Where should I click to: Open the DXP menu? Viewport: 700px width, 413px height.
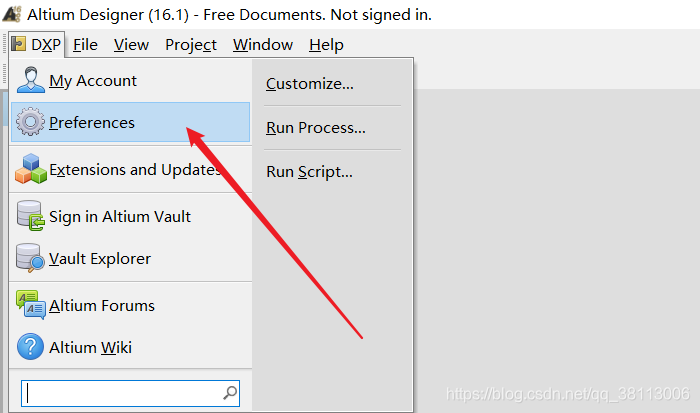click(37, 45)
